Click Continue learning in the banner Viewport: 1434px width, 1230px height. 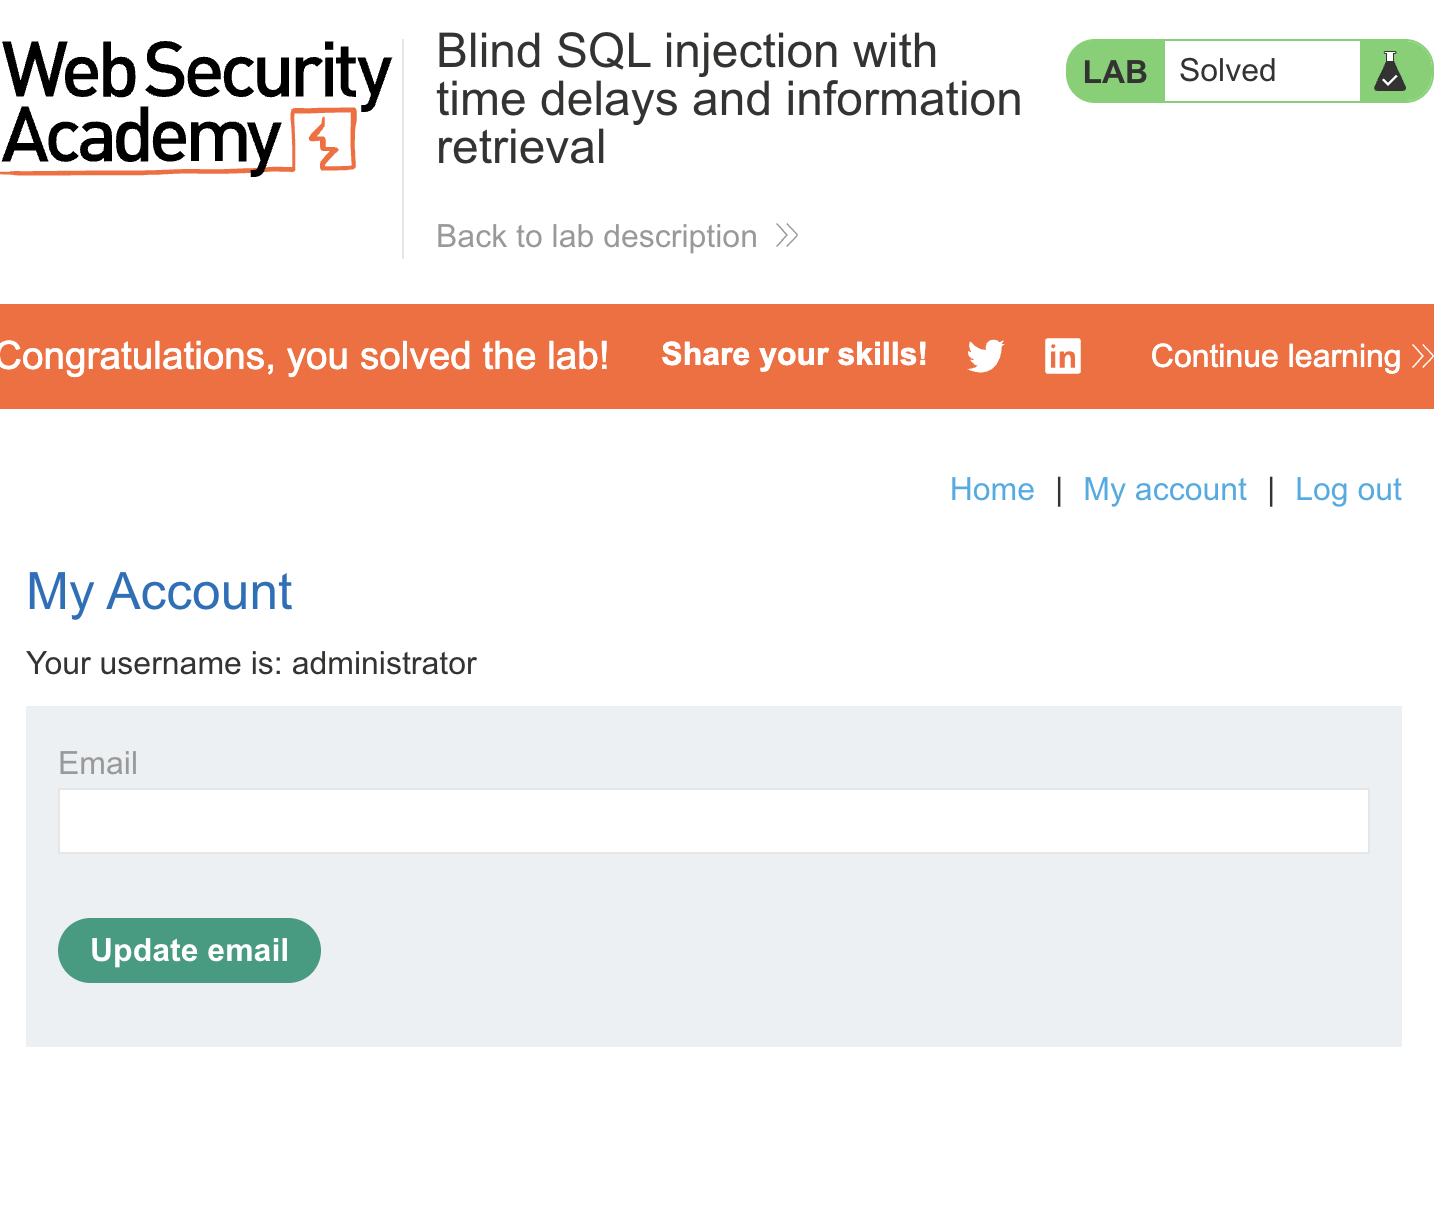pos(1275,356)
